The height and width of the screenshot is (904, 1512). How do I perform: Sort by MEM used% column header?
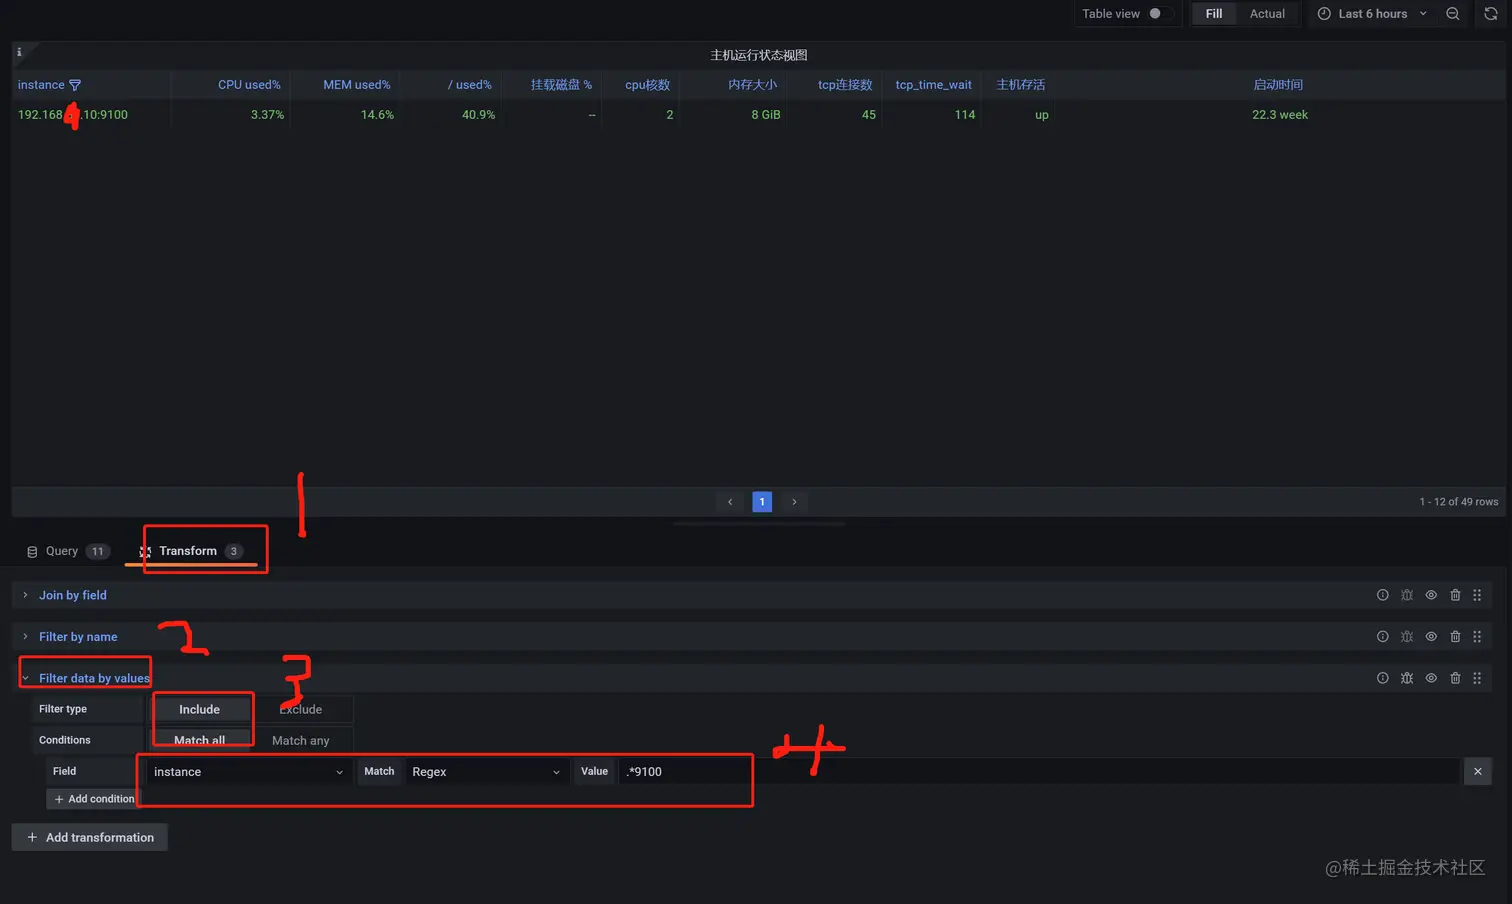coord(357,85)
